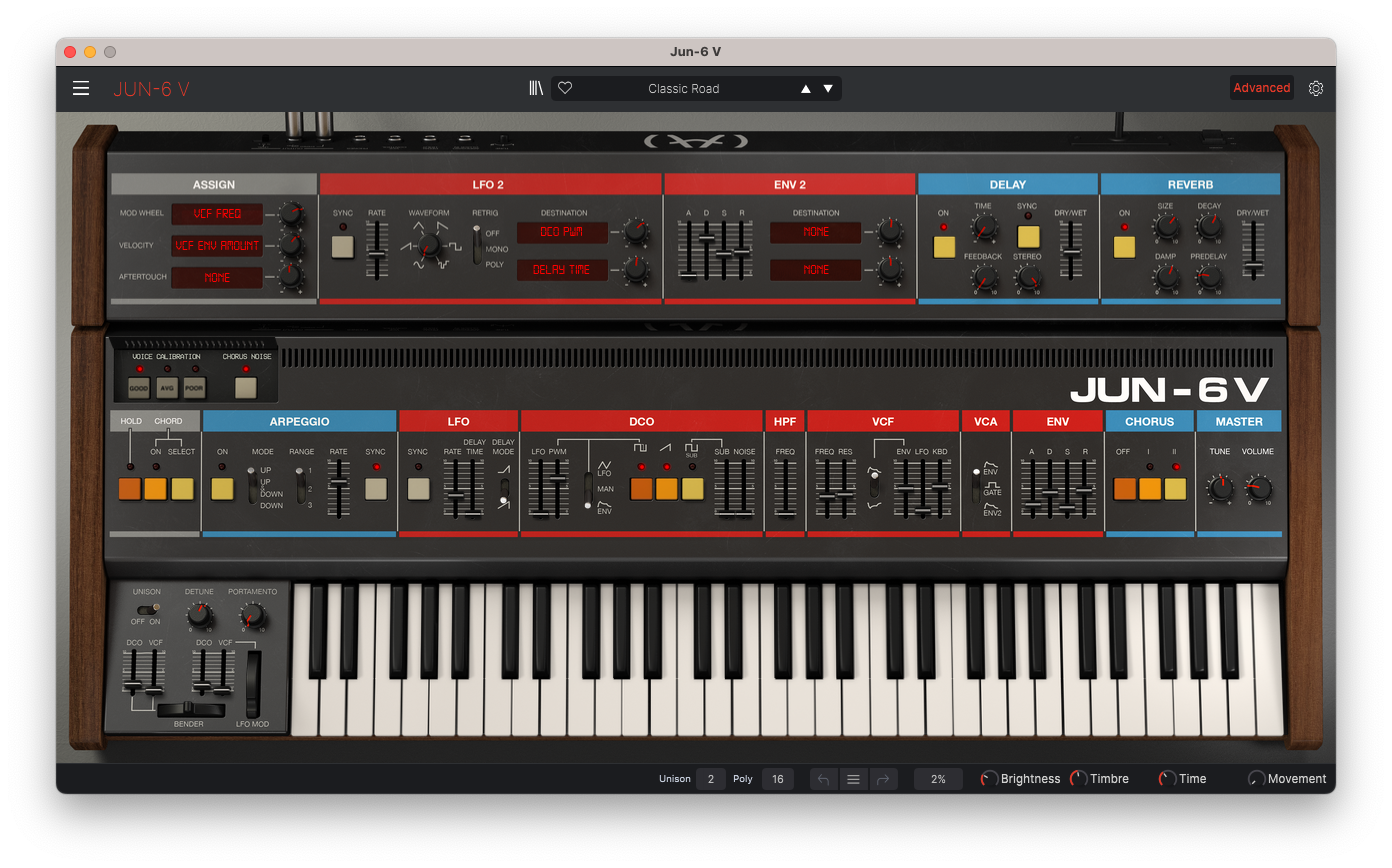Click the Advanced panel button
The image size is (1392, 868).
coord(1261,88)
